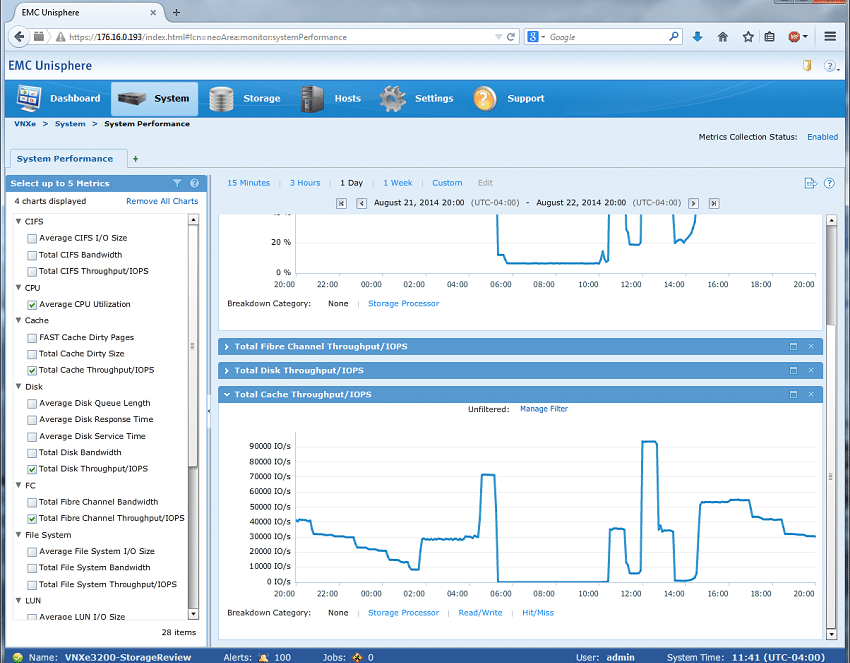Jump to latest time range
Screen dimensions: 850x663
(x=714, y=203)
